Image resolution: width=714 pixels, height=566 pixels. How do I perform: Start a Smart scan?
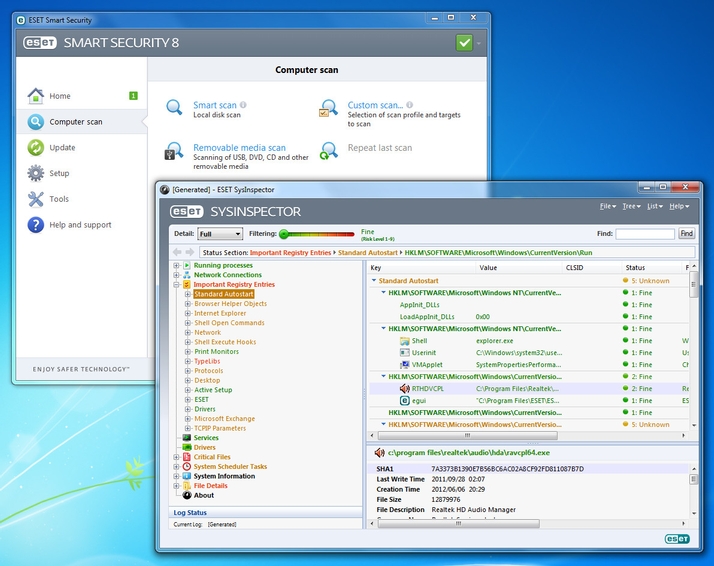coord(214,105)
